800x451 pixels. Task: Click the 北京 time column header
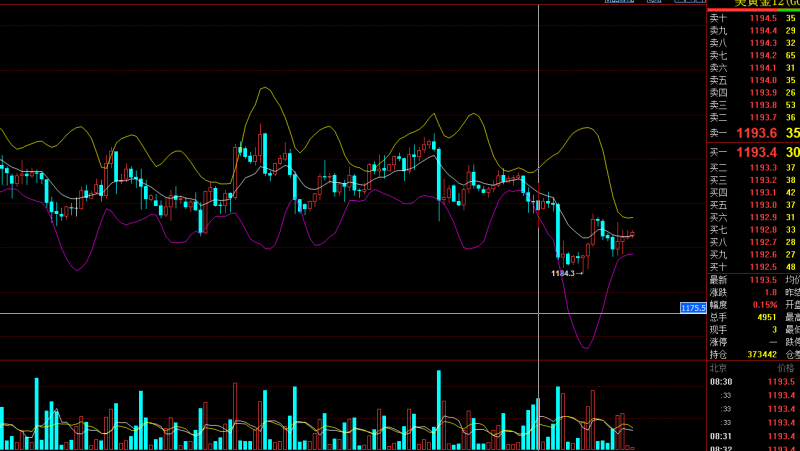coord(718,368)
